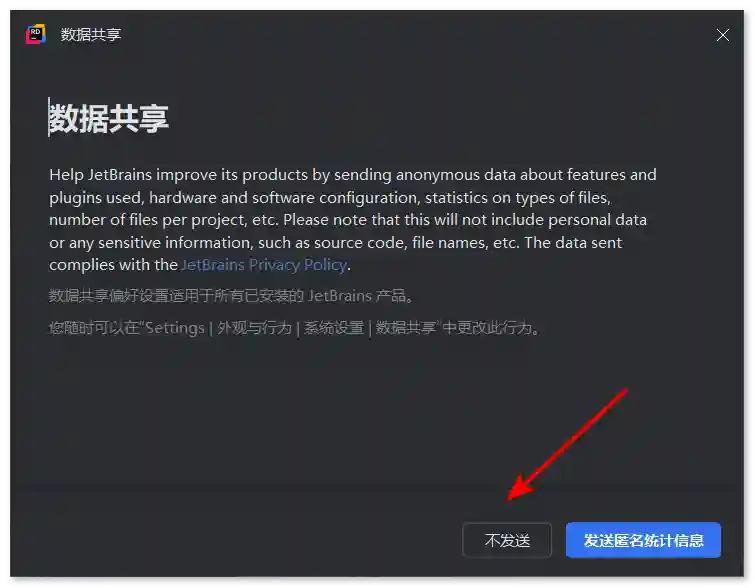Click the word Settings in hint line

tap(175, 328)
